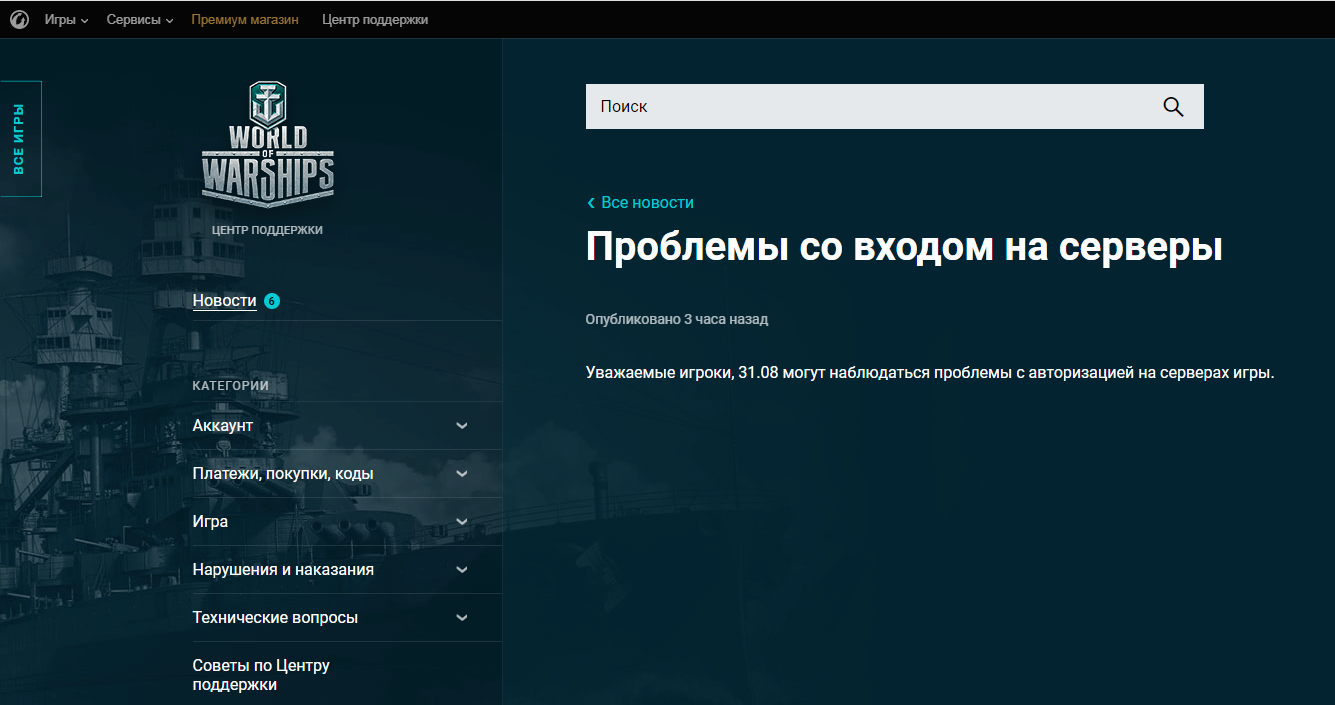The width and height of the screenshot is (1335, 705).
Task: Open the Игры dropdown menu
Action: coord(66,20)
